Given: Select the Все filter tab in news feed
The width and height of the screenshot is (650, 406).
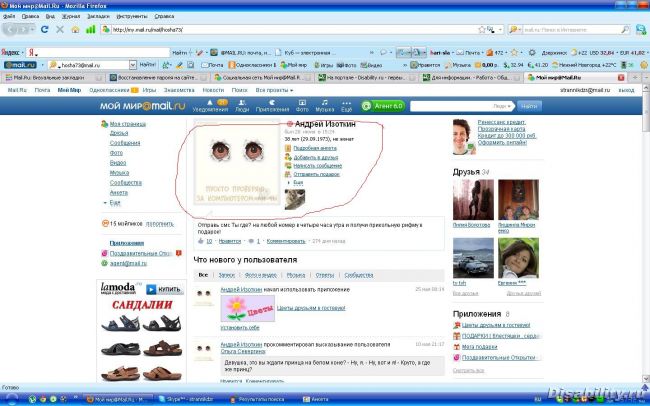Looking at the screenshot, I should tap(203, 275).
